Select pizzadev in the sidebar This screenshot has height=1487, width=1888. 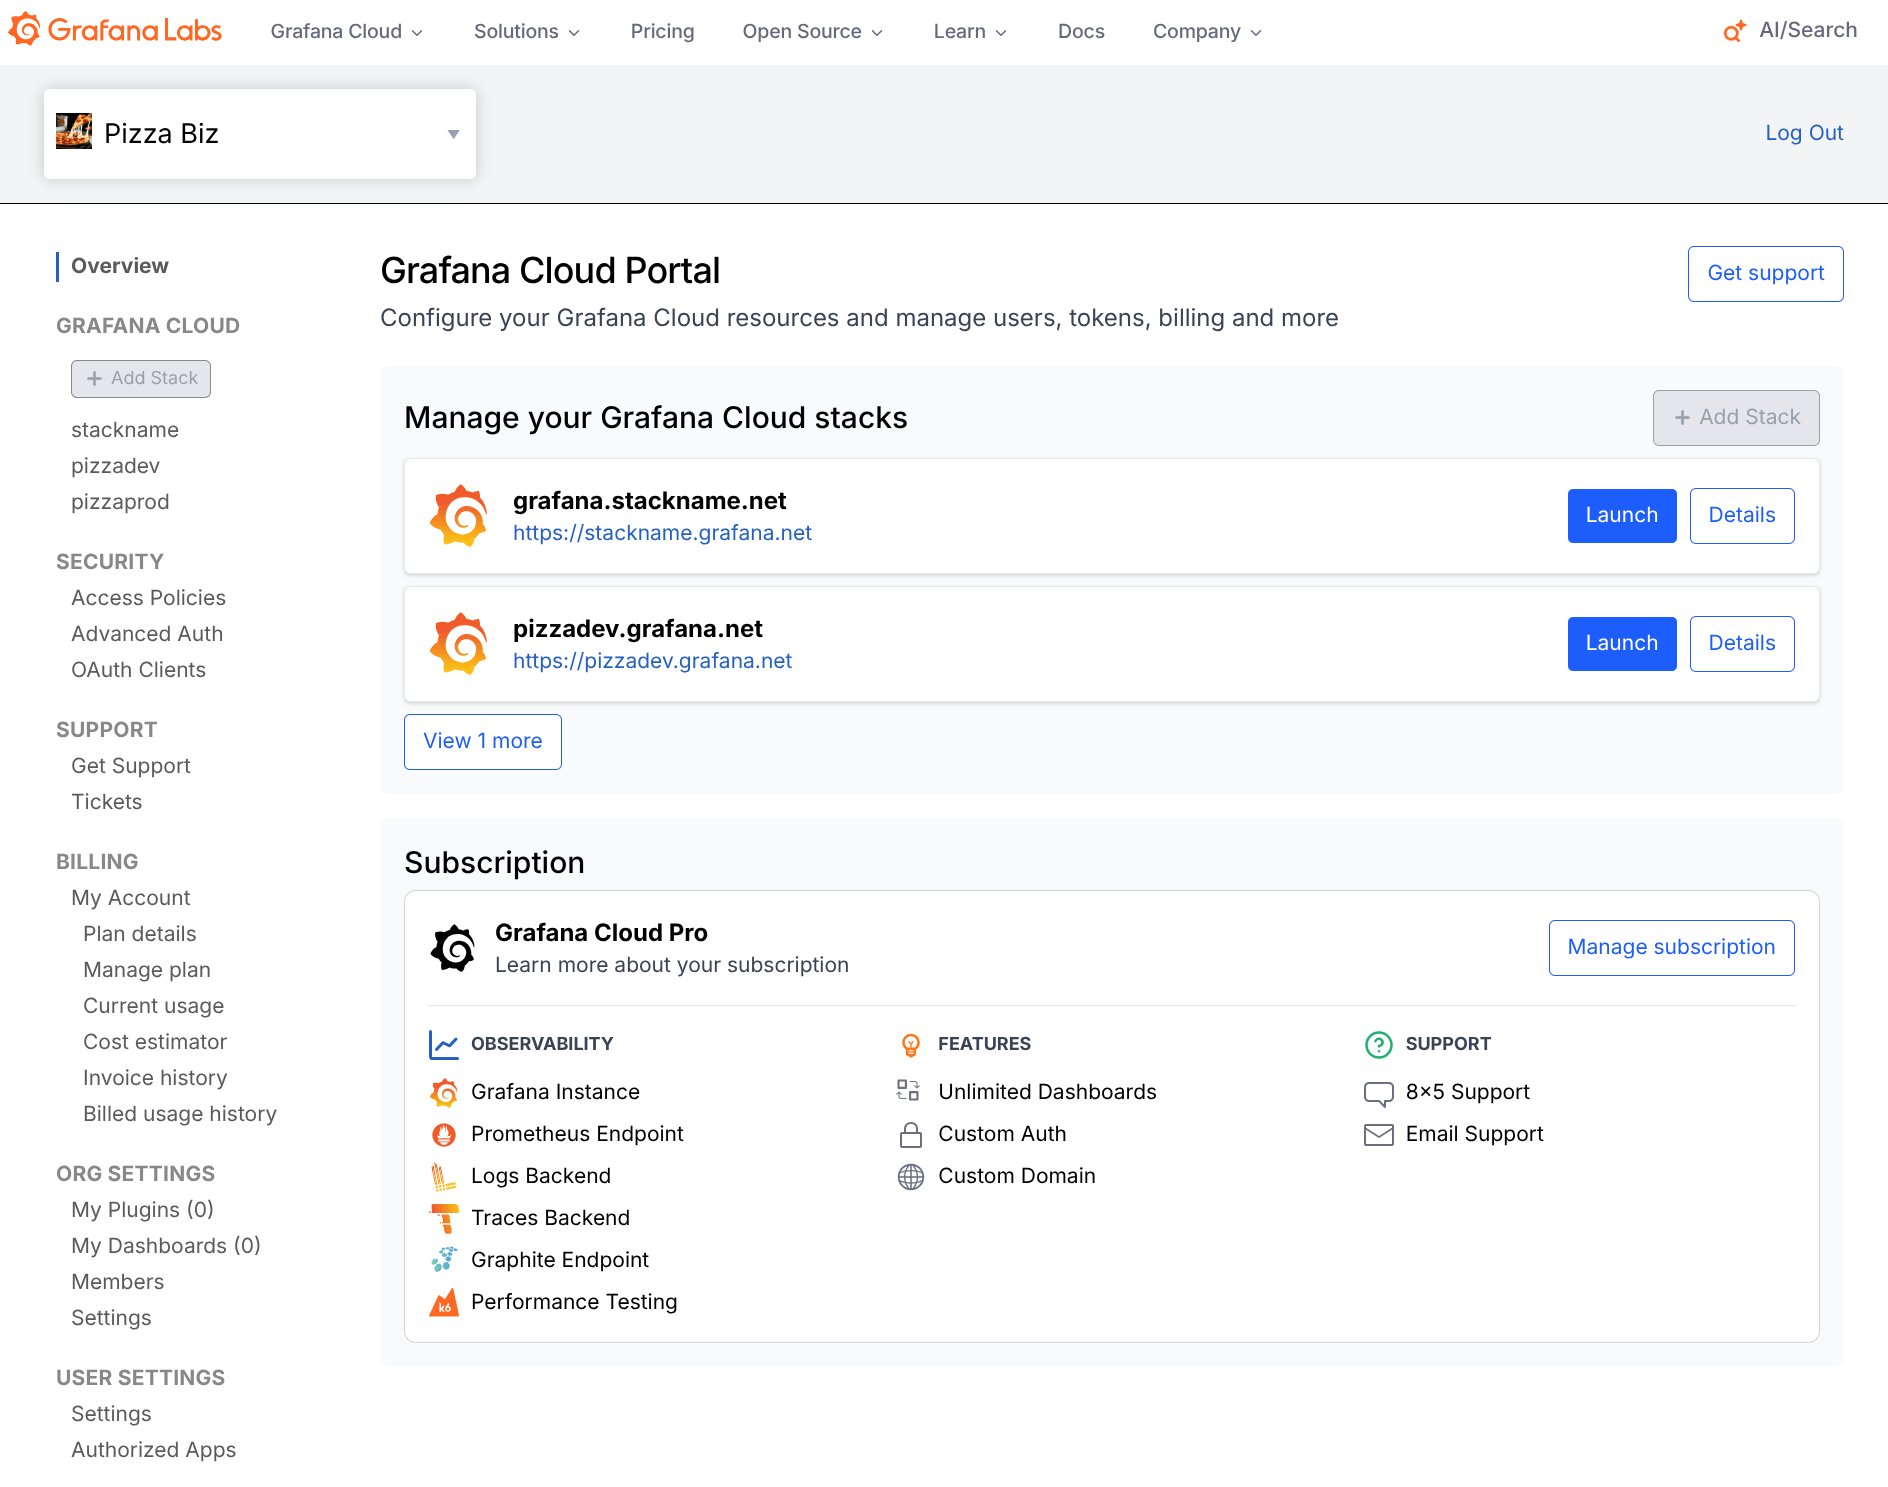(115, 466)
